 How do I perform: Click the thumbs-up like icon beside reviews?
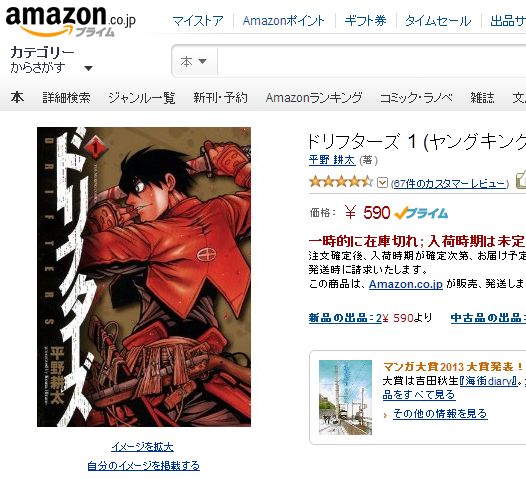point(521,180)
